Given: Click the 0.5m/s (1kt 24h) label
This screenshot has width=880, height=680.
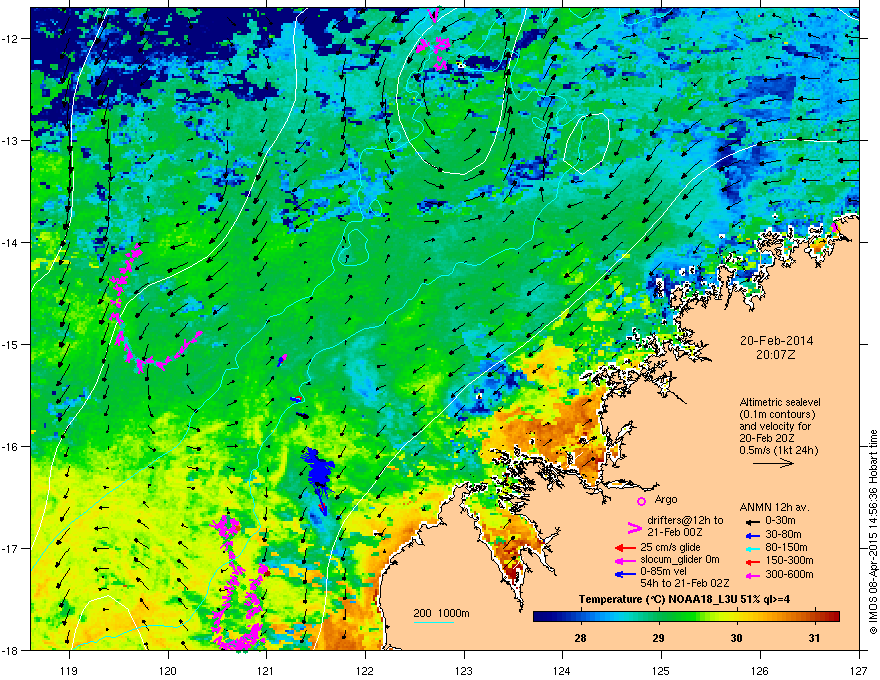Looking at the screenshot, I should [x=778, y=450].
